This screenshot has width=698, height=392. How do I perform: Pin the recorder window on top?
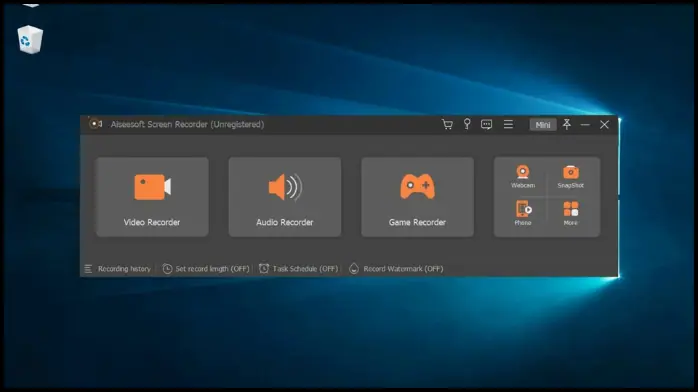(x=567, y=124)
